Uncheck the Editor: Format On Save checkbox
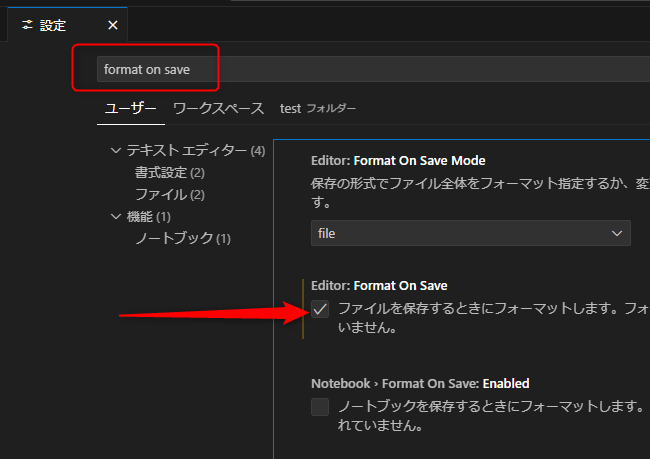Screen dimensions: 650x459 pyautogui.click(x=320, y=309)
